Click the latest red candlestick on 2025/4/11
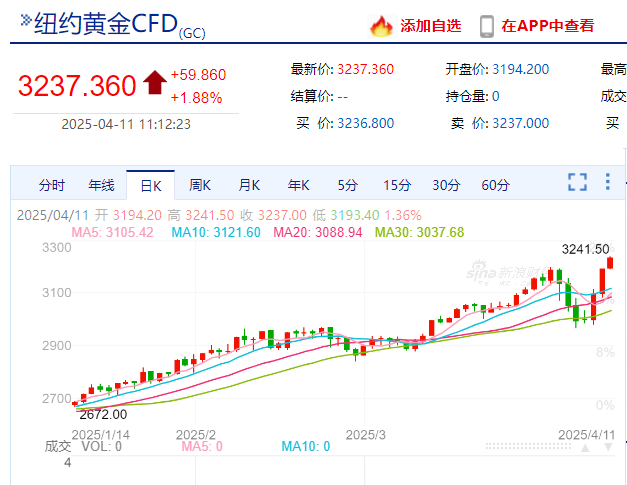The image size is (627, 485). [610, 263]
